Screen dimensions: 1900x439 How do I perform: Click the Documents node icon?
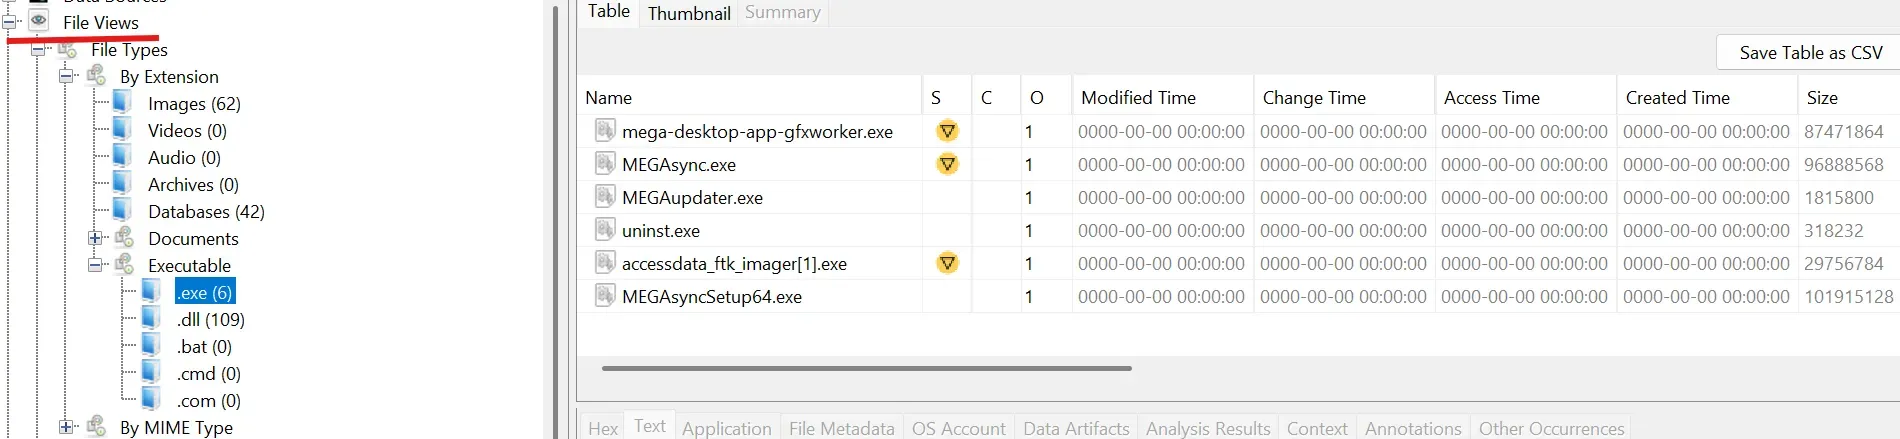(124, 237)
